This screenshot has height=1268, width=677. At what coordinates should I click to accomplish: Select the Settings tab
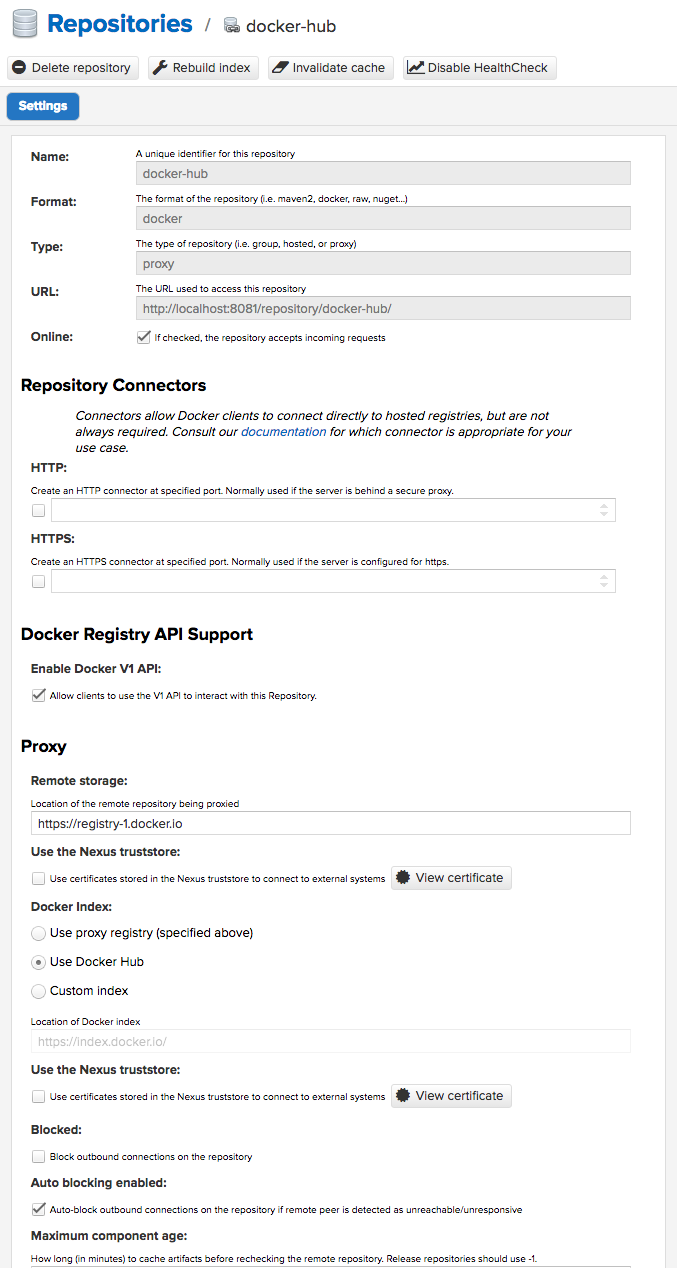(x=43, y=106)
